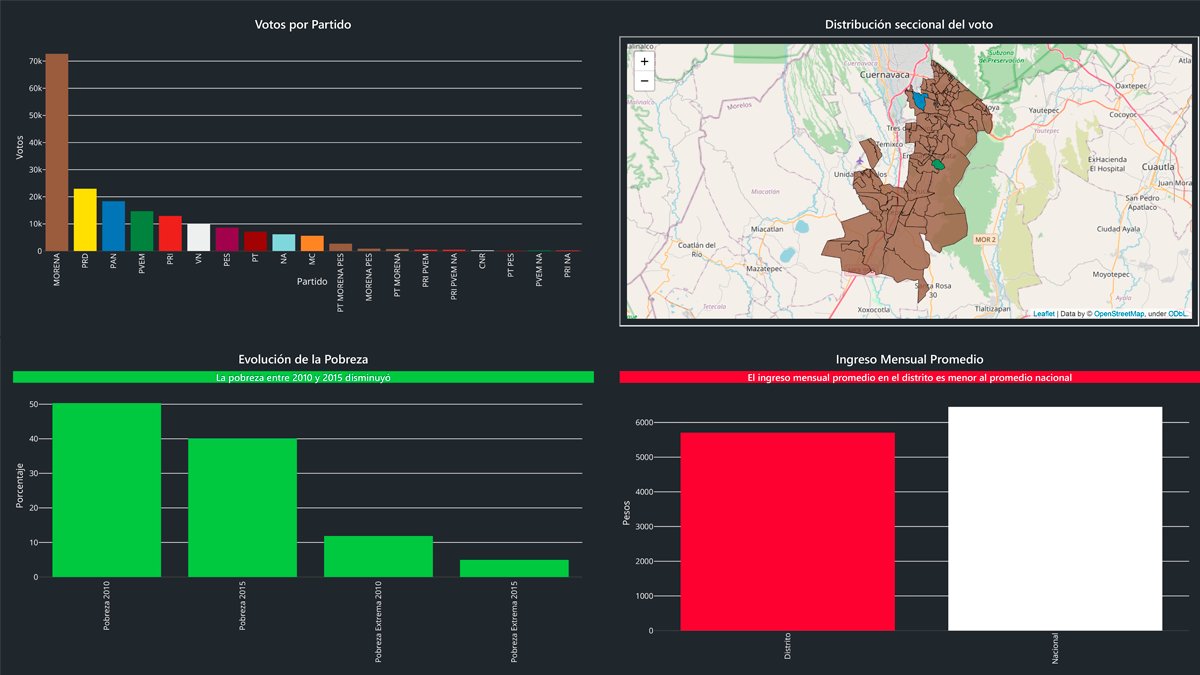Viewport: 1200px width, 675px height.
Task: Click the PT MORENA PES coalition bar
Action: tap(341, 247)
